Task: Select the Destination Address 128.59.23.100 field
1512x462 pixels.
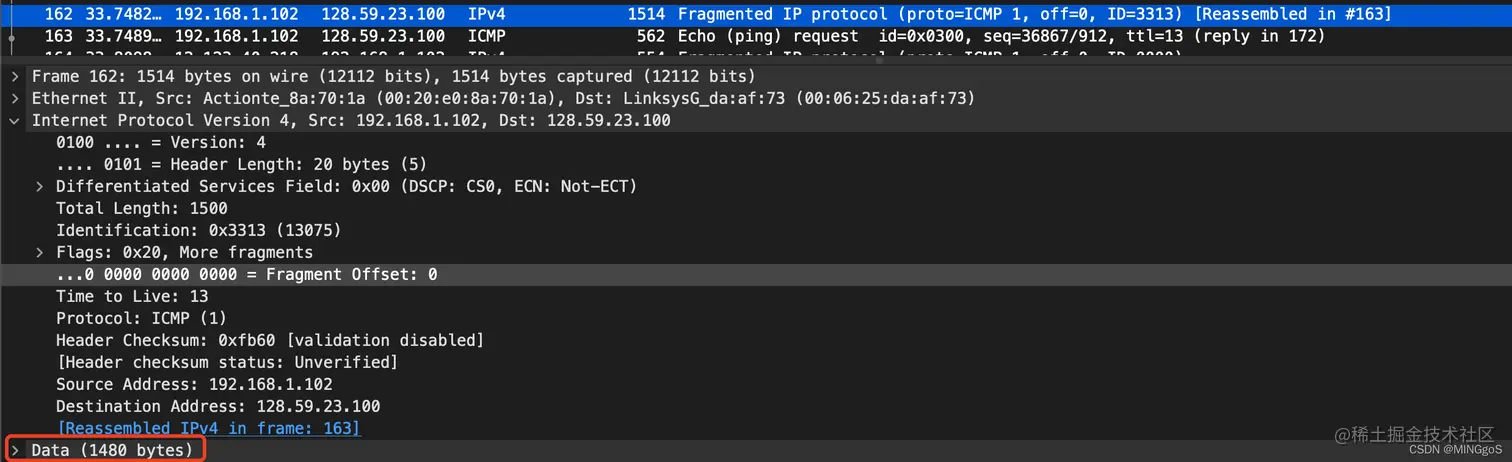Action: 218,406
